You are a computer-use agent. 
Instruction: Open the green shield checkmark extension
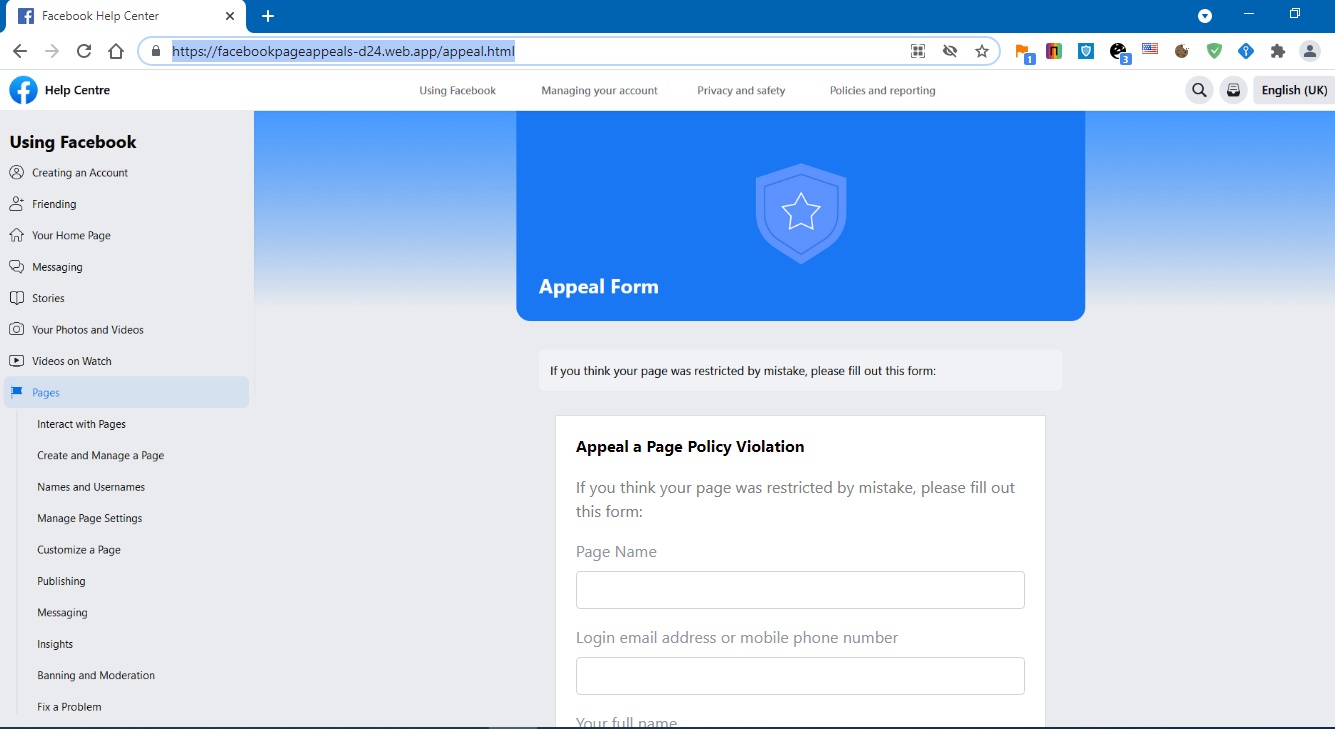pos(1214,51)
